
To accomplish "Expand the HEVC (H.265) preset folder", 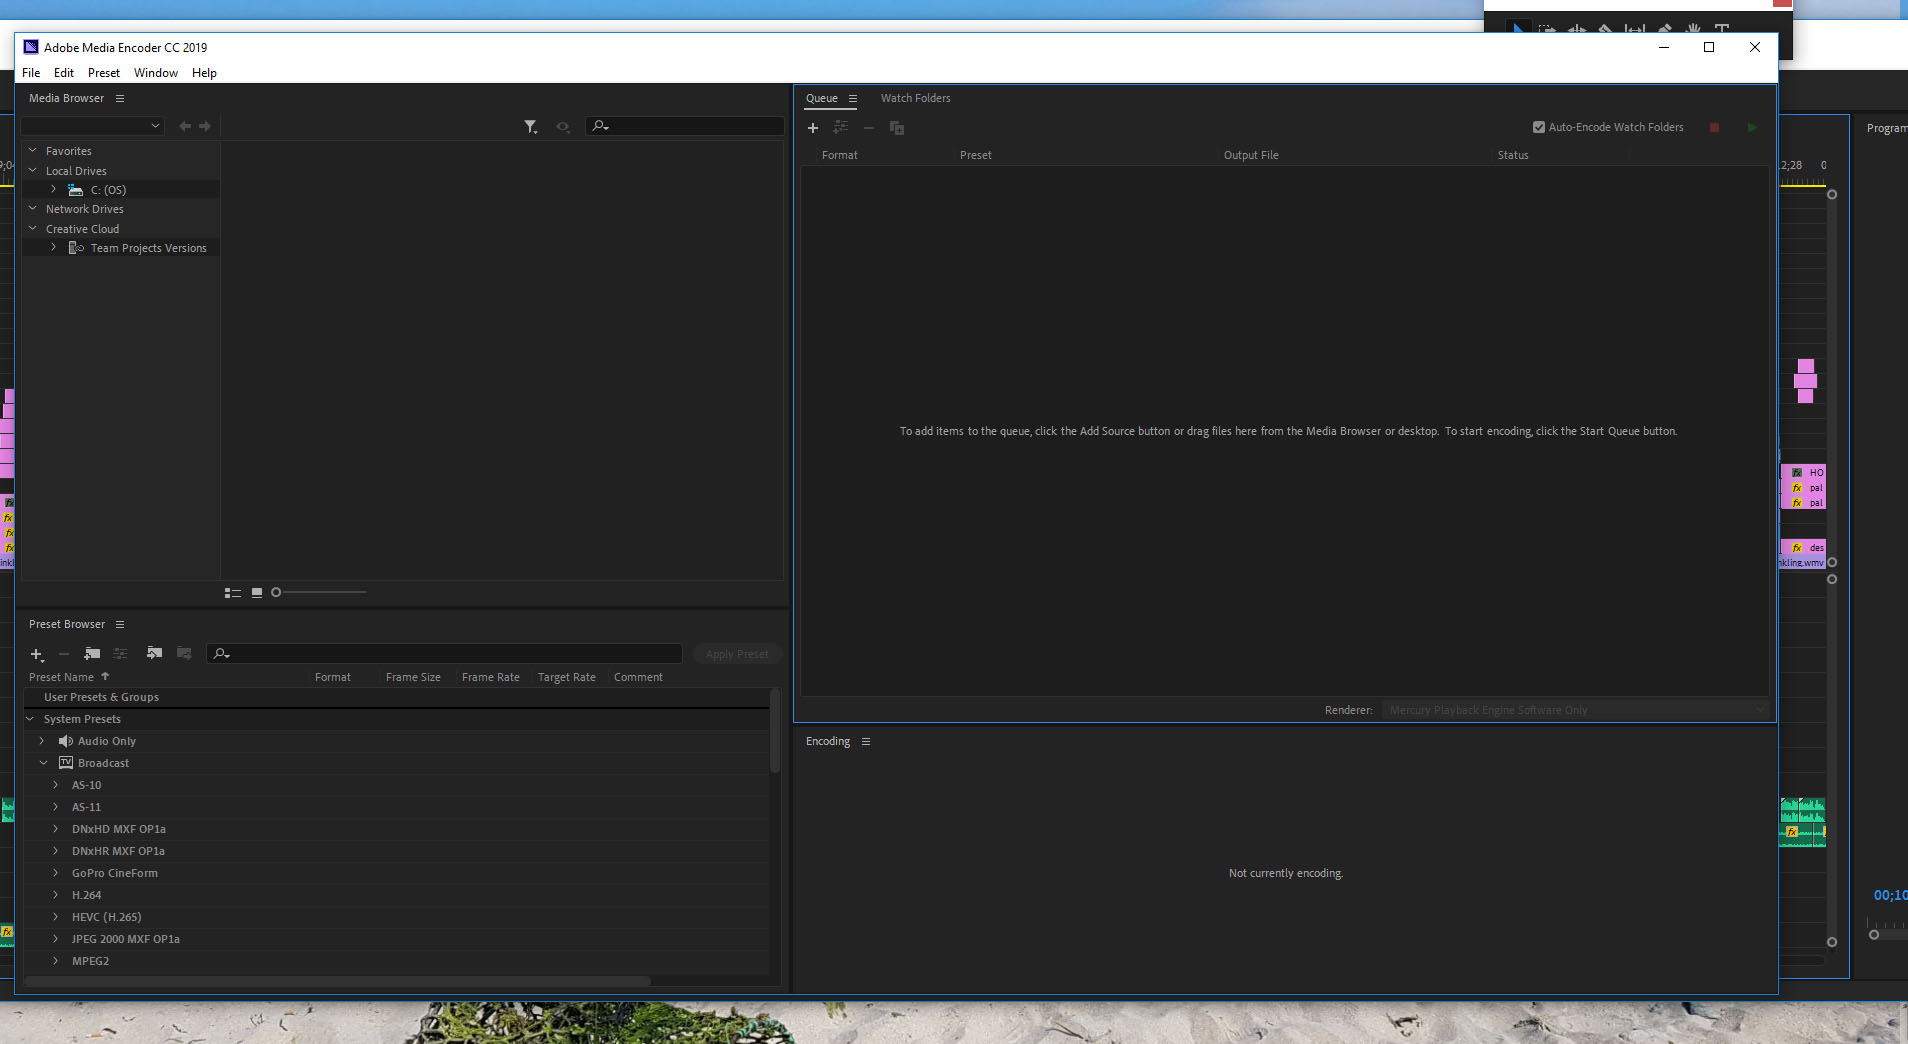I will coord(56,917).
